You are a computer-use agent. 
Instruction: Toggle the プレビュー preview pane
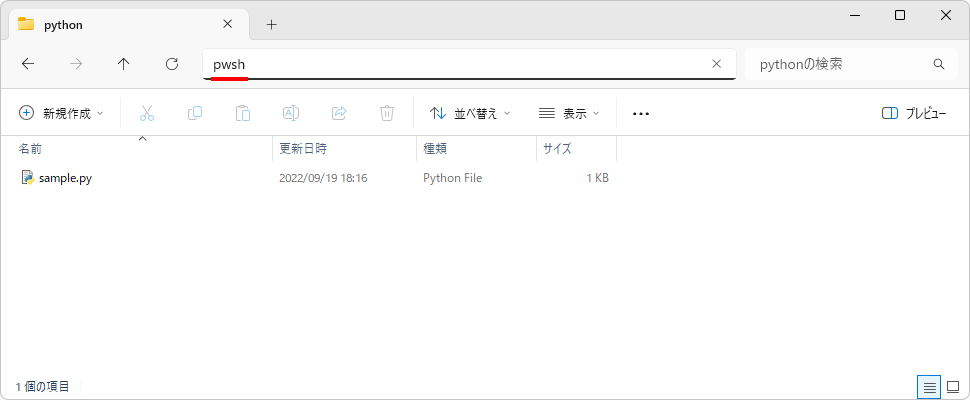(914, 113)
